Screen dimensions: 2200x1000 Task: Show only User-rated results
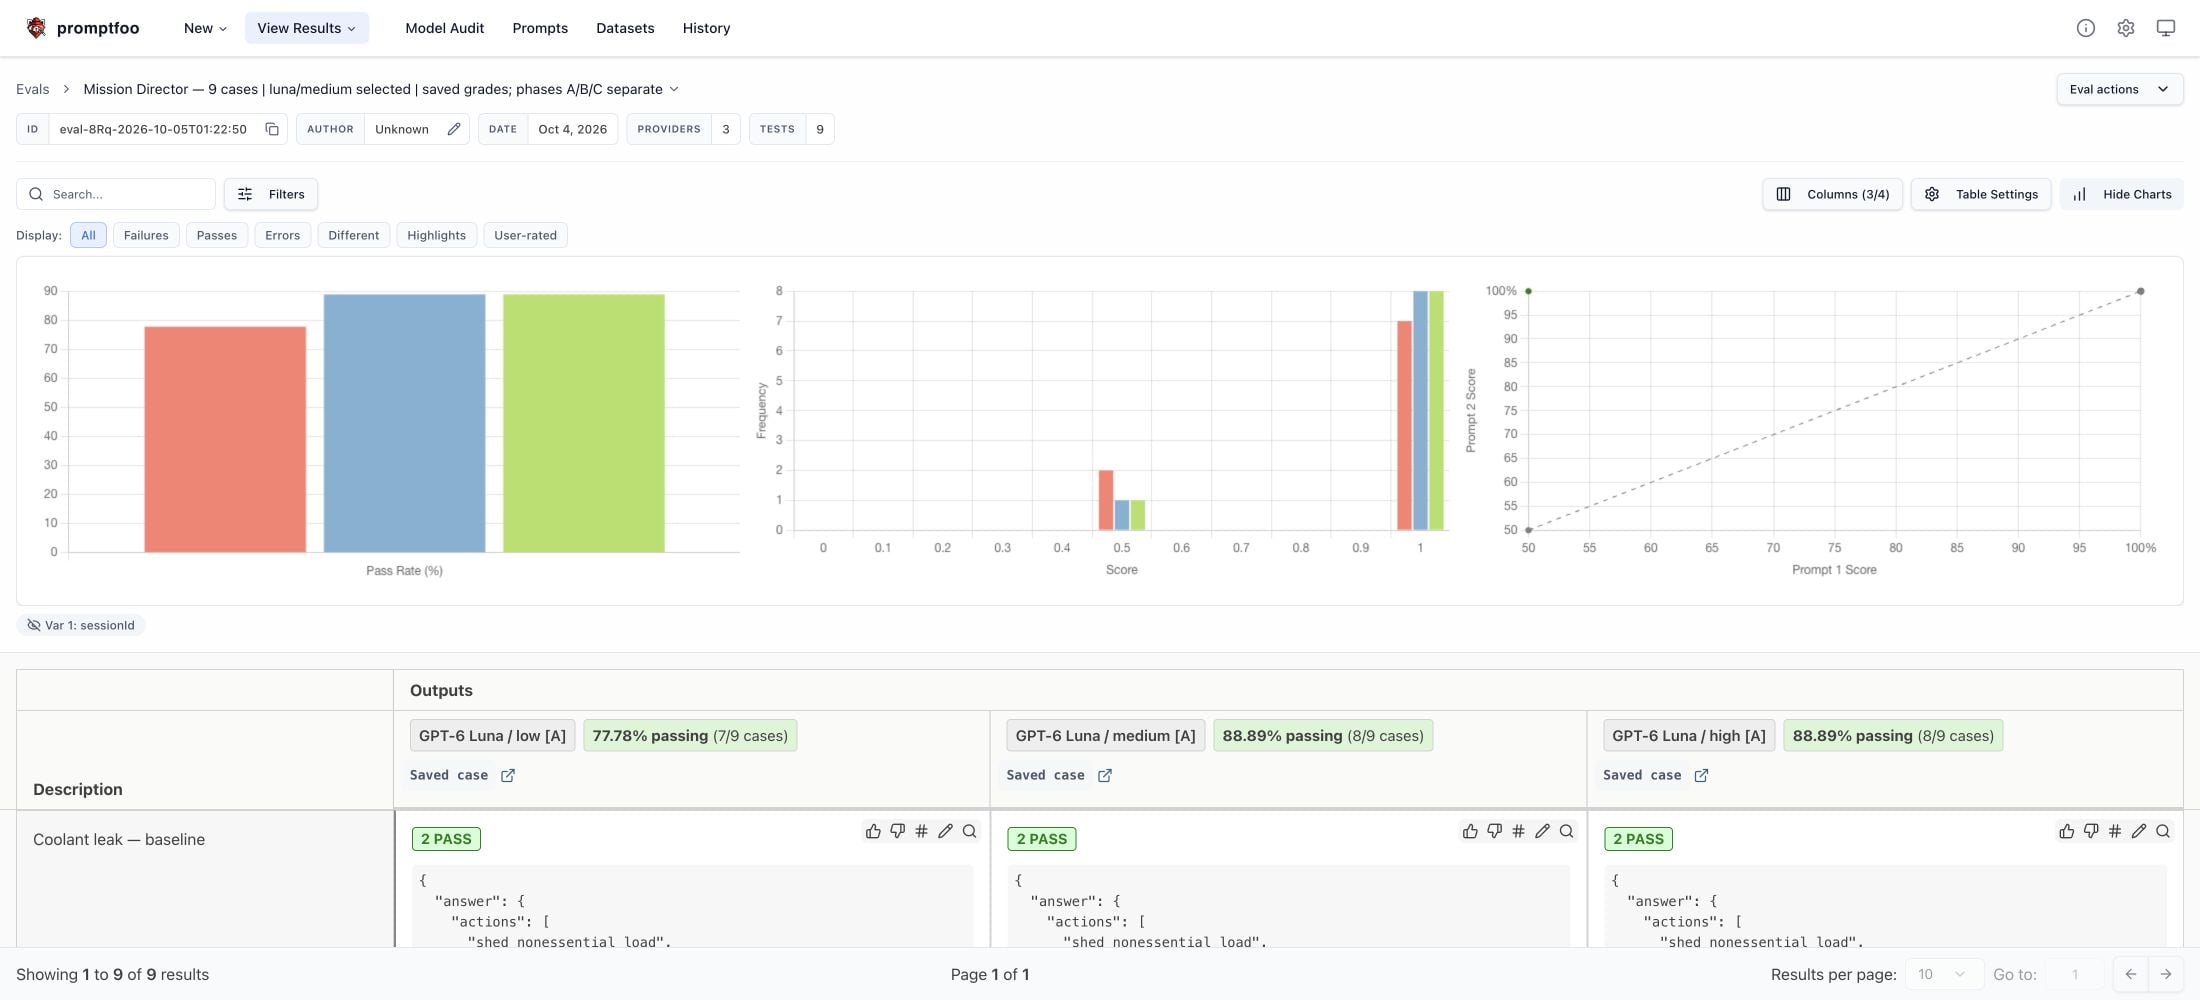(525, 235)
